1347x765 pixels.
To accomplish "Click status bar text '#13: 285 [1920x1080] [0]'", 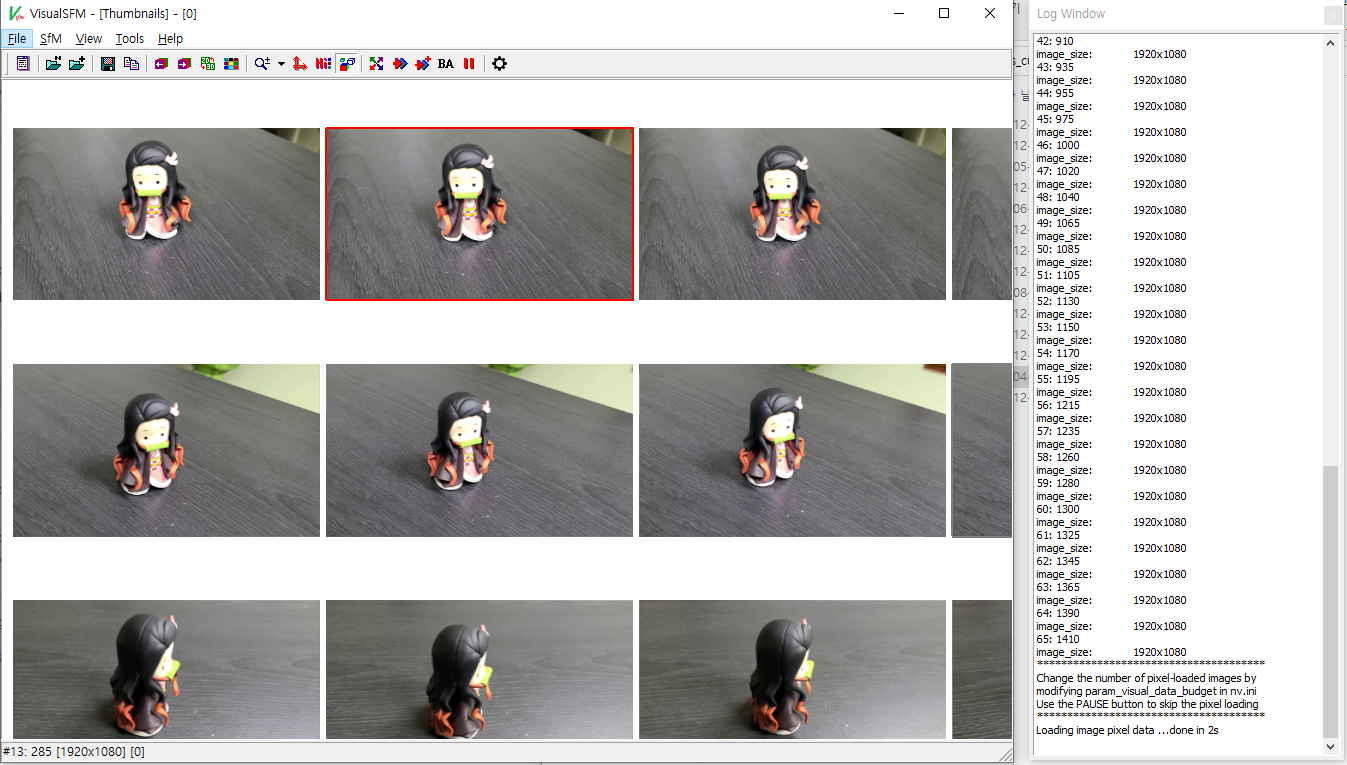I will click(x=74, y=751).
